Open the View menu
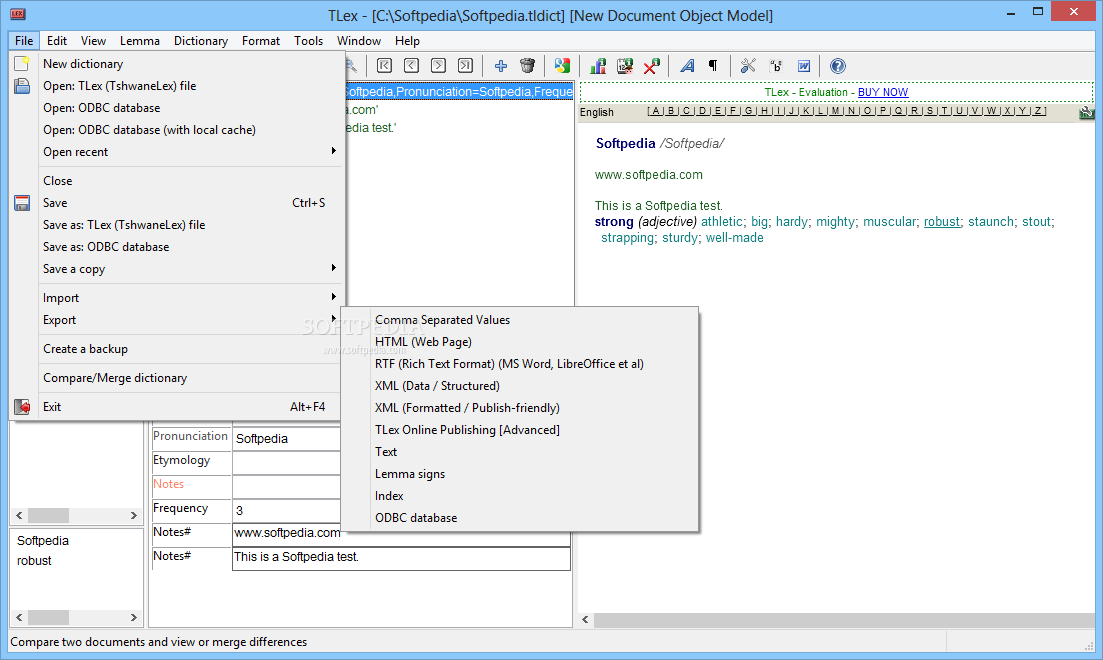This screenshot has width=1103, height=660. 93,41
